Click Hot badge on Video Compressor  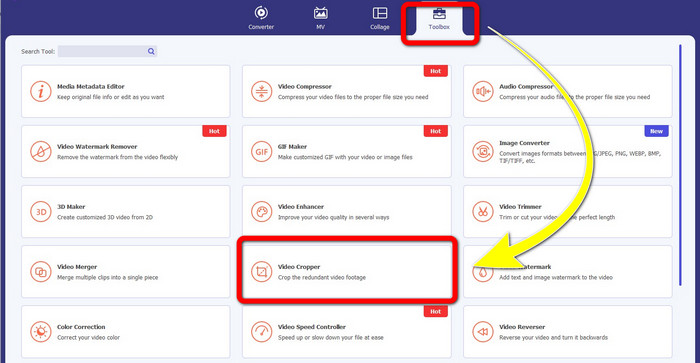pos(435,71)
